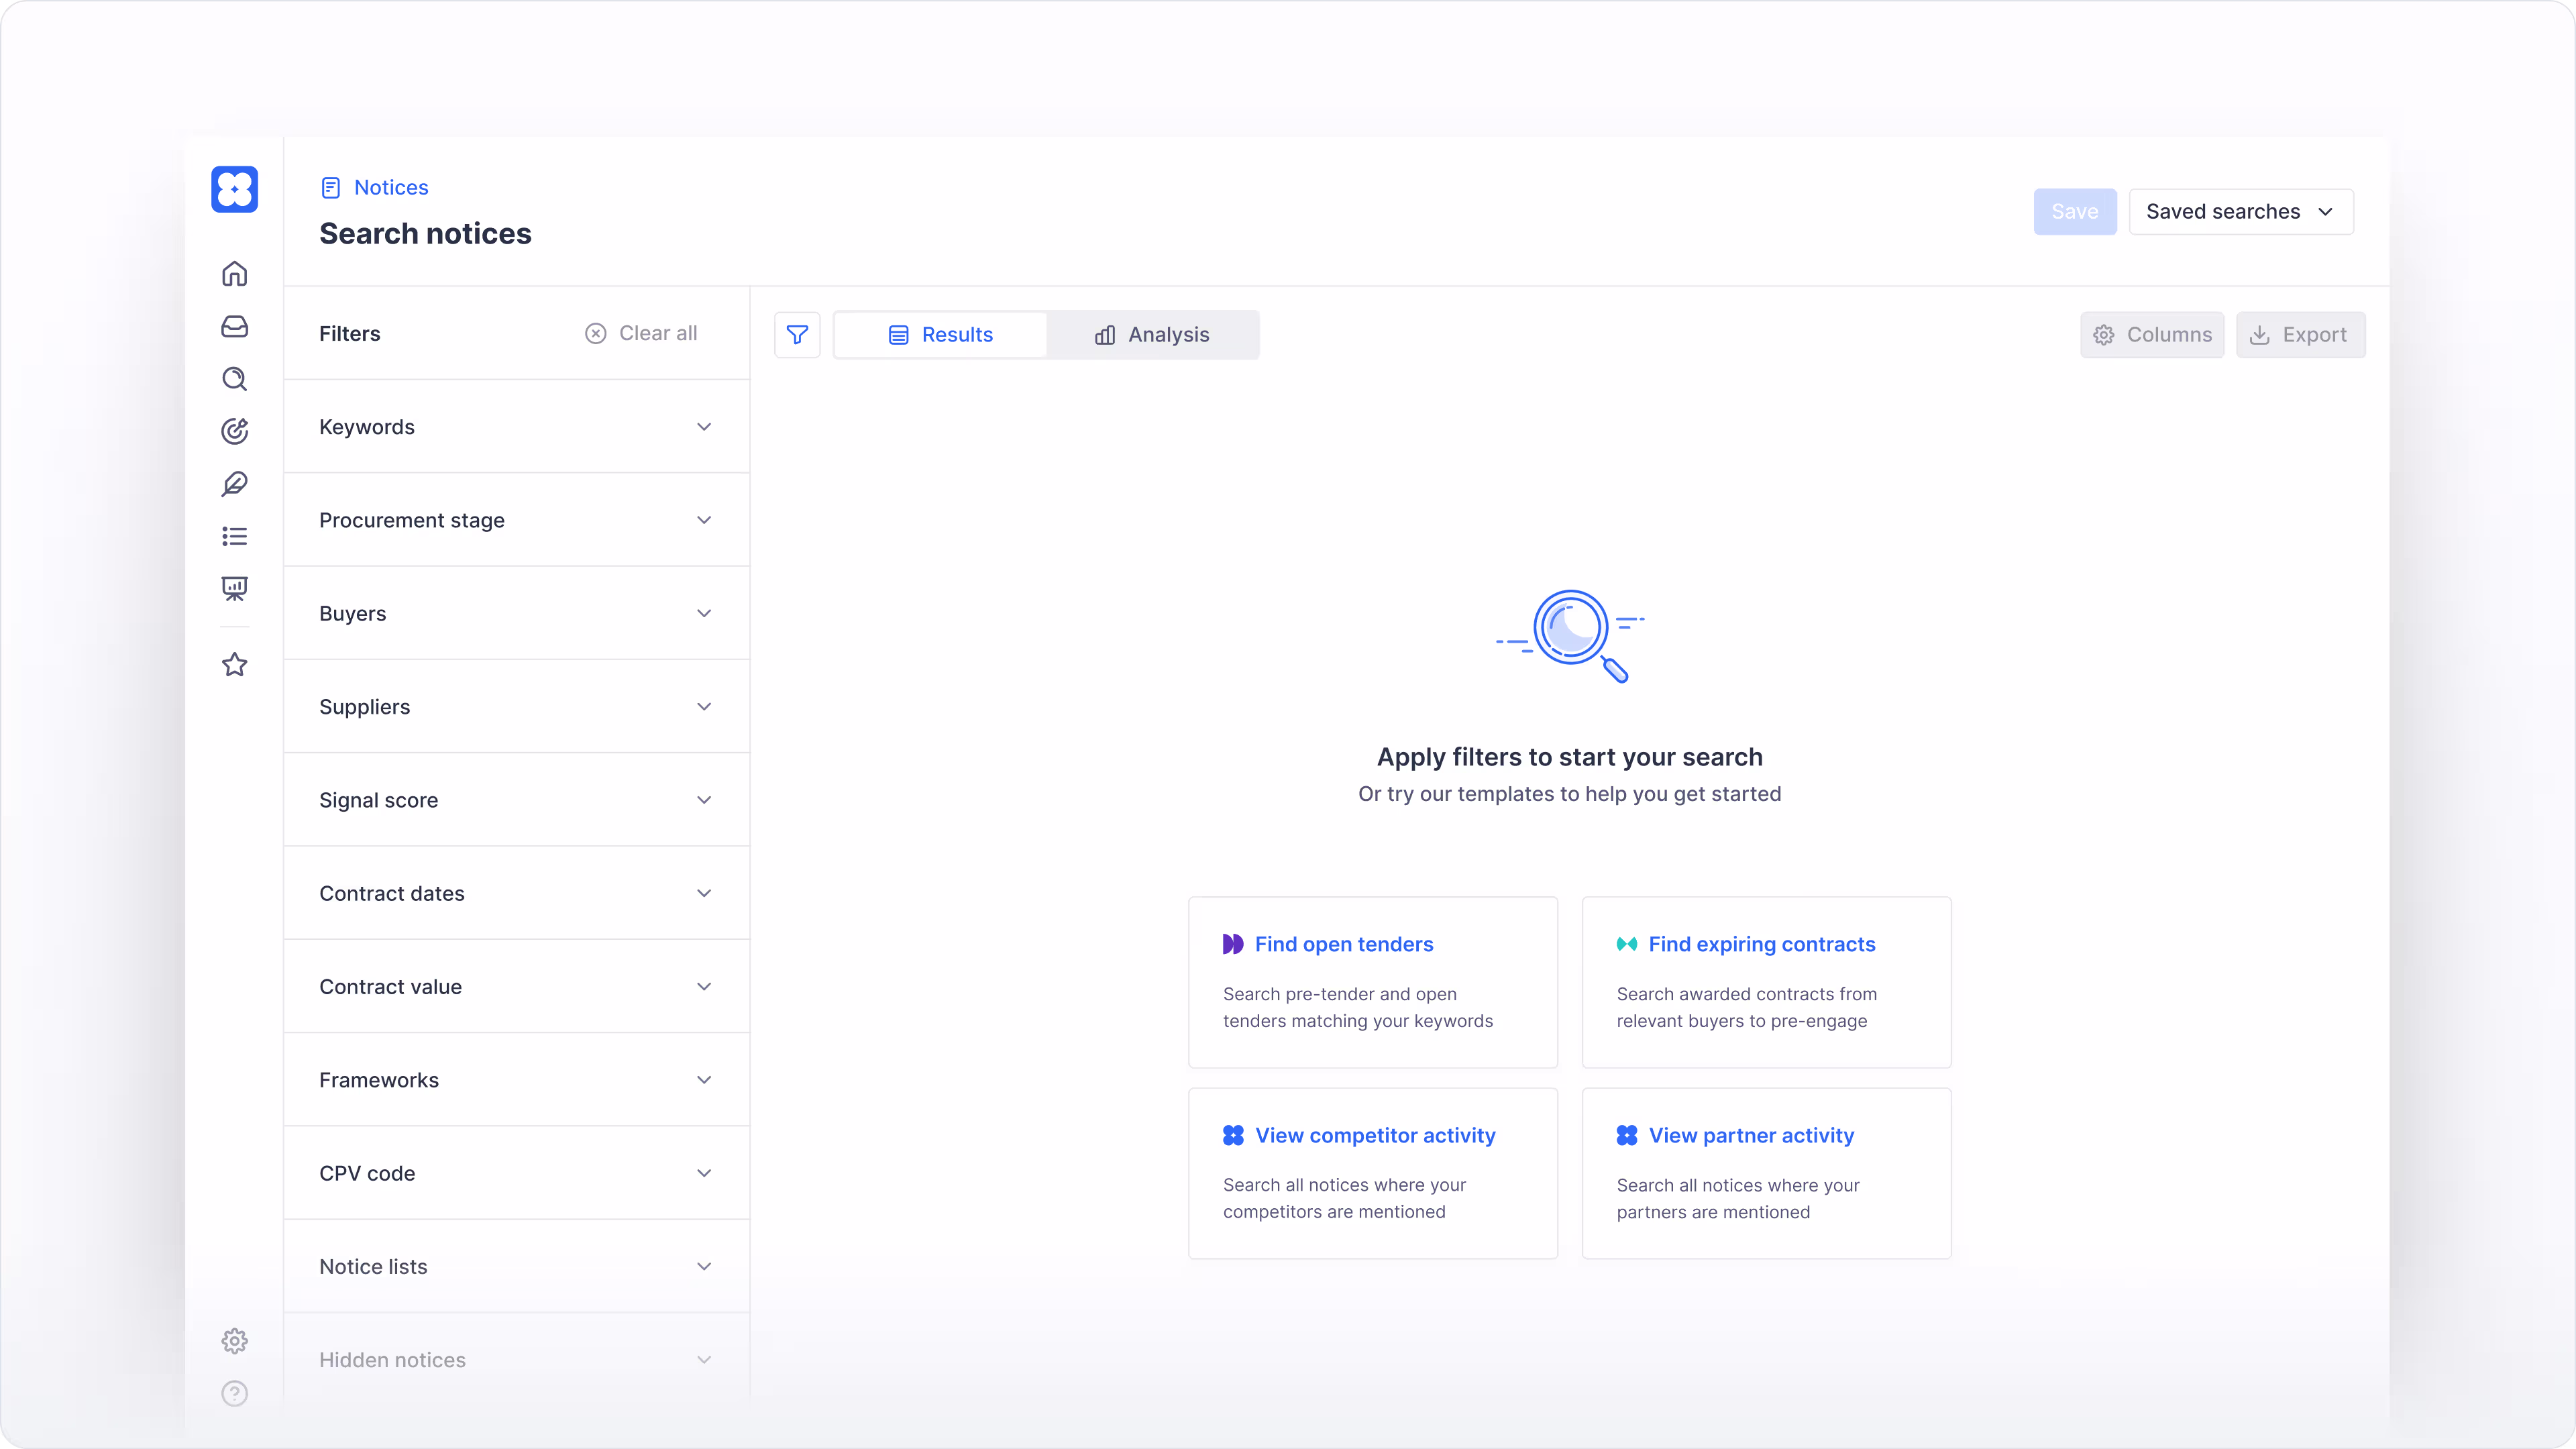2576x1449 pixels.
Task: Open the list icon in sidebar
Action: [234, 537]
